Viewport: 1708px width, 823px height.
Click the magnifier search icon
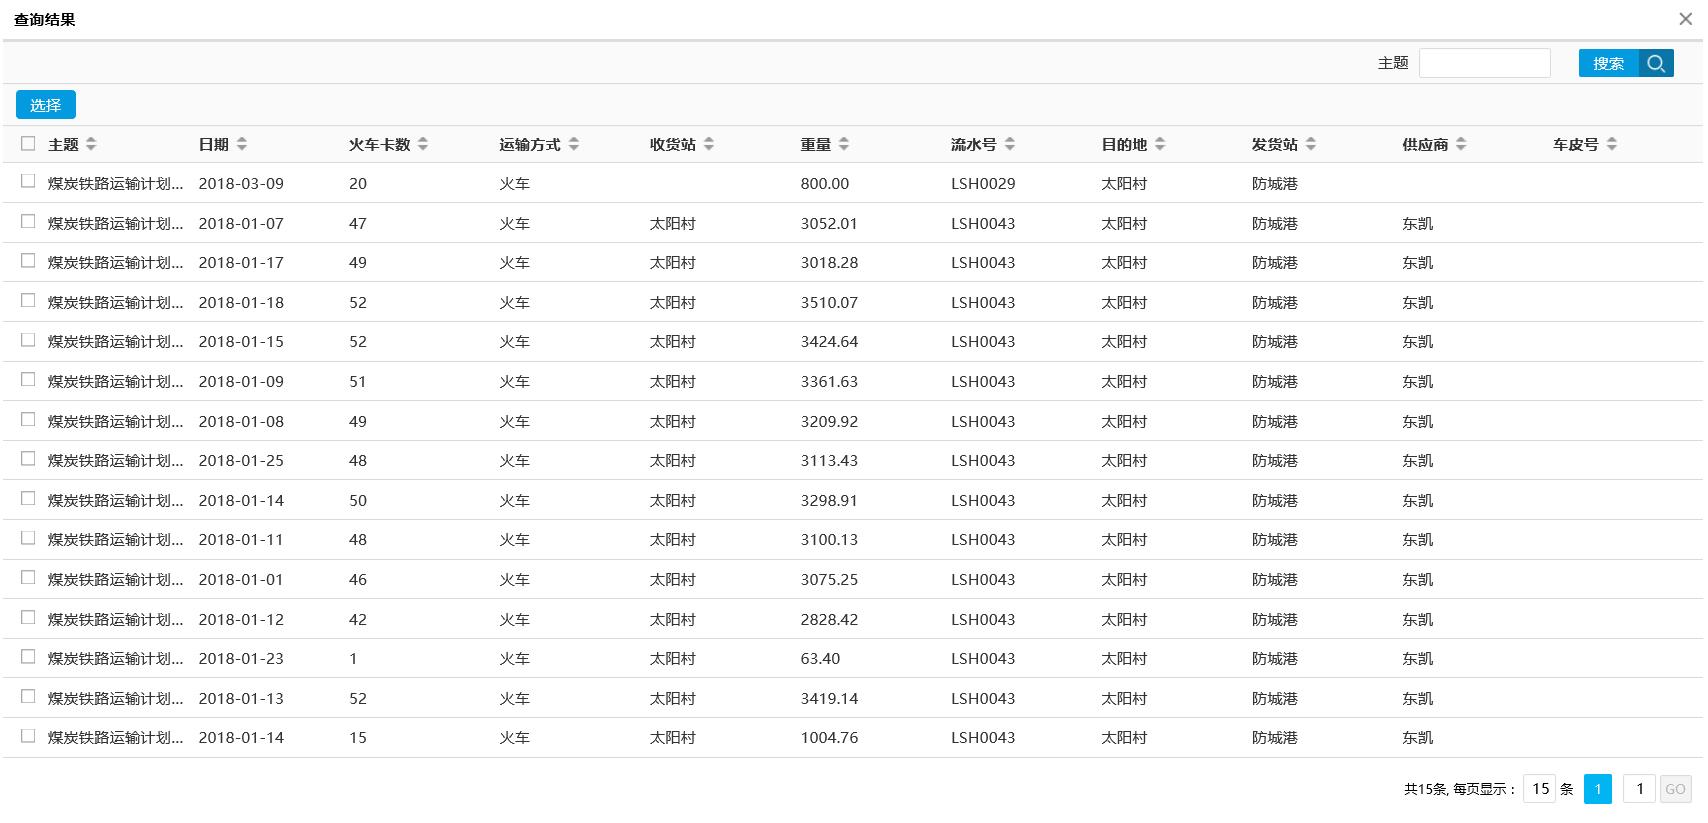point(1656,63)
